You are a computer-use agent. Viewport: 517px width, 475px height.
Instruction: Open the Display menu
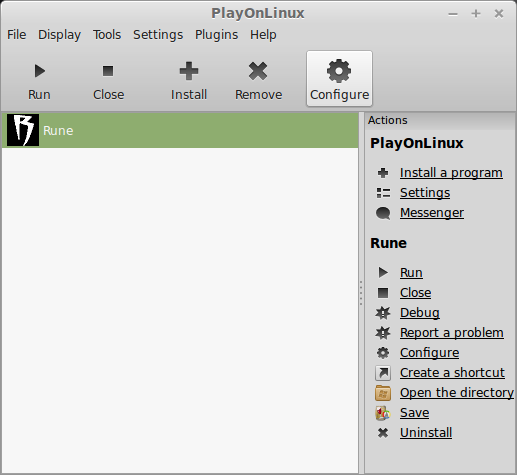[x=59, y=35]
